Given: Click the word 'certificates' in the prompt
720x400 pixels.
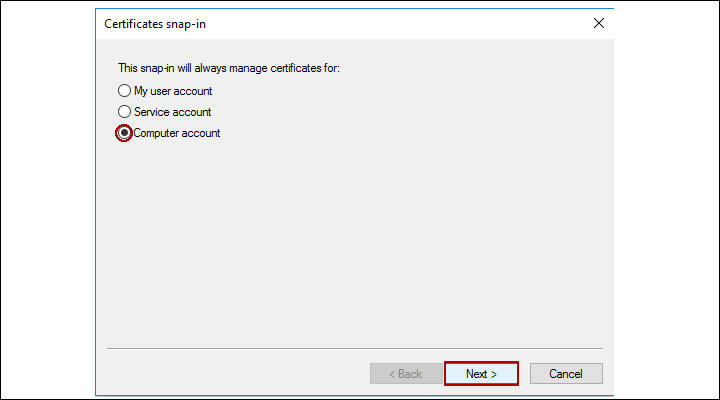Looking at the screenshot, I should (x=295, y=68).
